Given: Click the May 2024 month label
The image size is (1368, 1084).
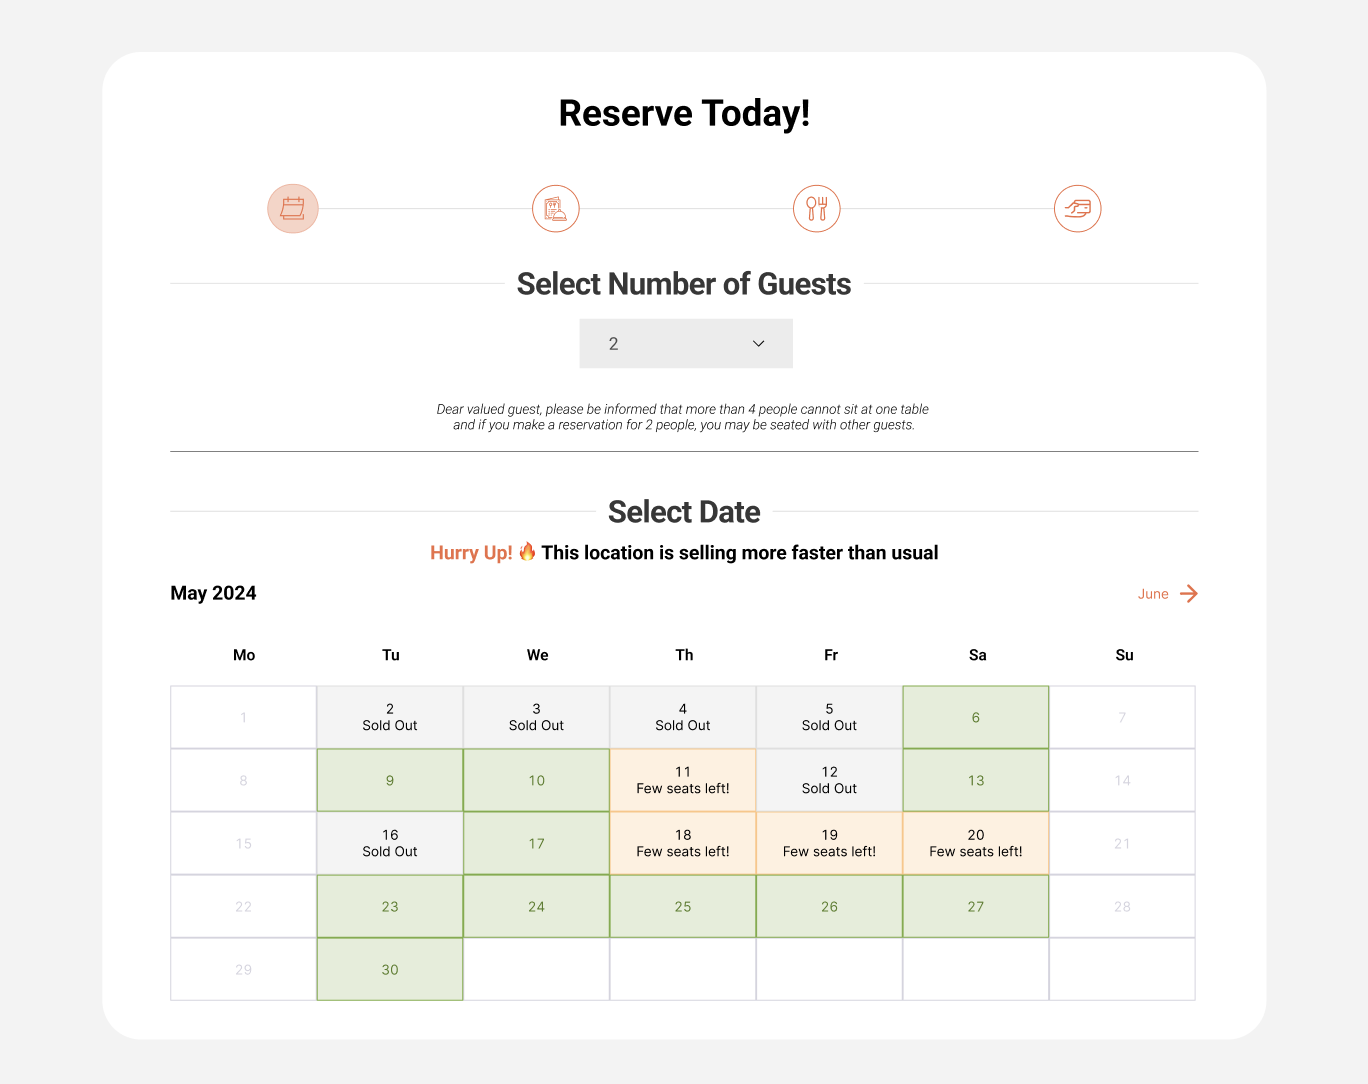Looking at the screenshot, I should click(x=213, y=592).
